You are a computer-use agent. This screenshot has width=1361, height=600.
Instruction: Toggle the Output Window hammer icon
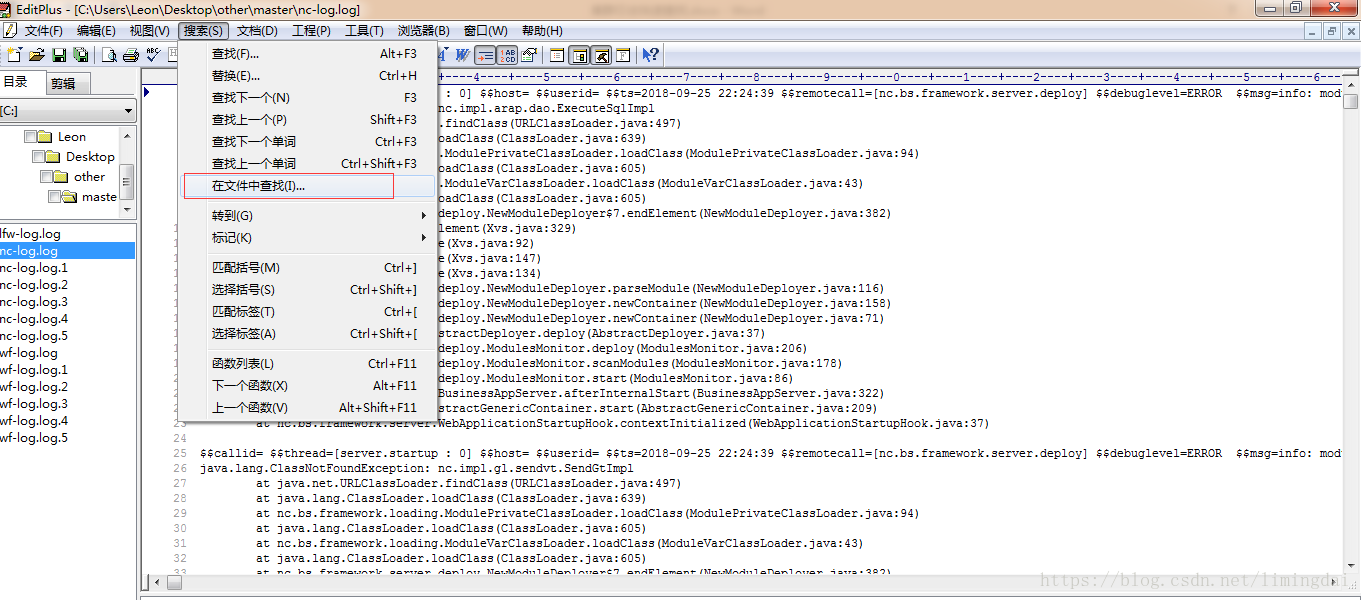click(x=602, y=55)
